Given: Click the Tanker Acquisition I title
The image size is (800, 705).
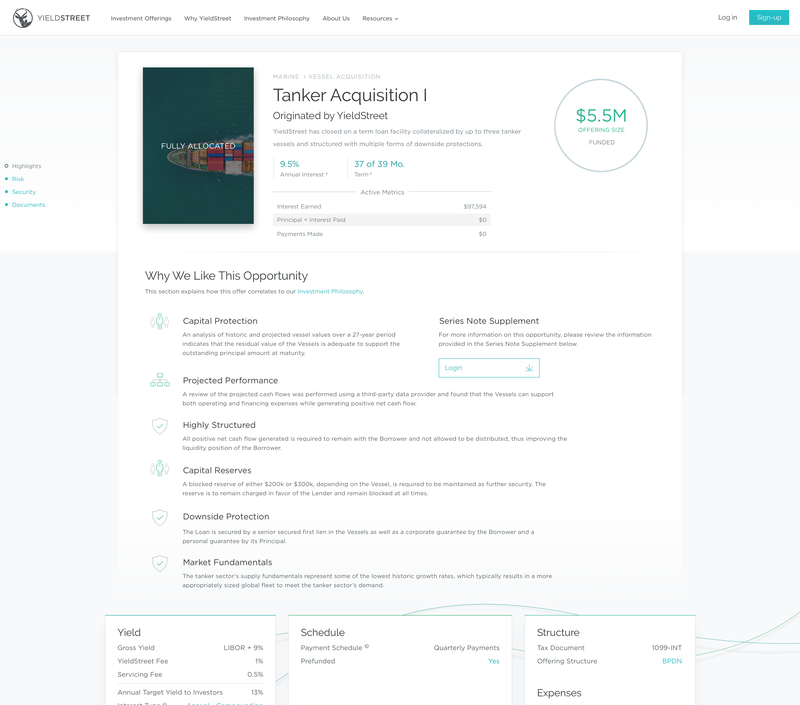Looking at the screenshot, I should [350, 95].
